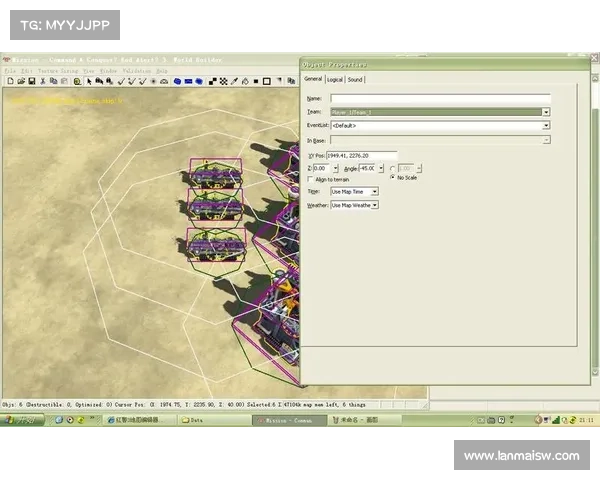Select the middle tank unit in viewport
This screenshot has height=480, width=600.
216,207
